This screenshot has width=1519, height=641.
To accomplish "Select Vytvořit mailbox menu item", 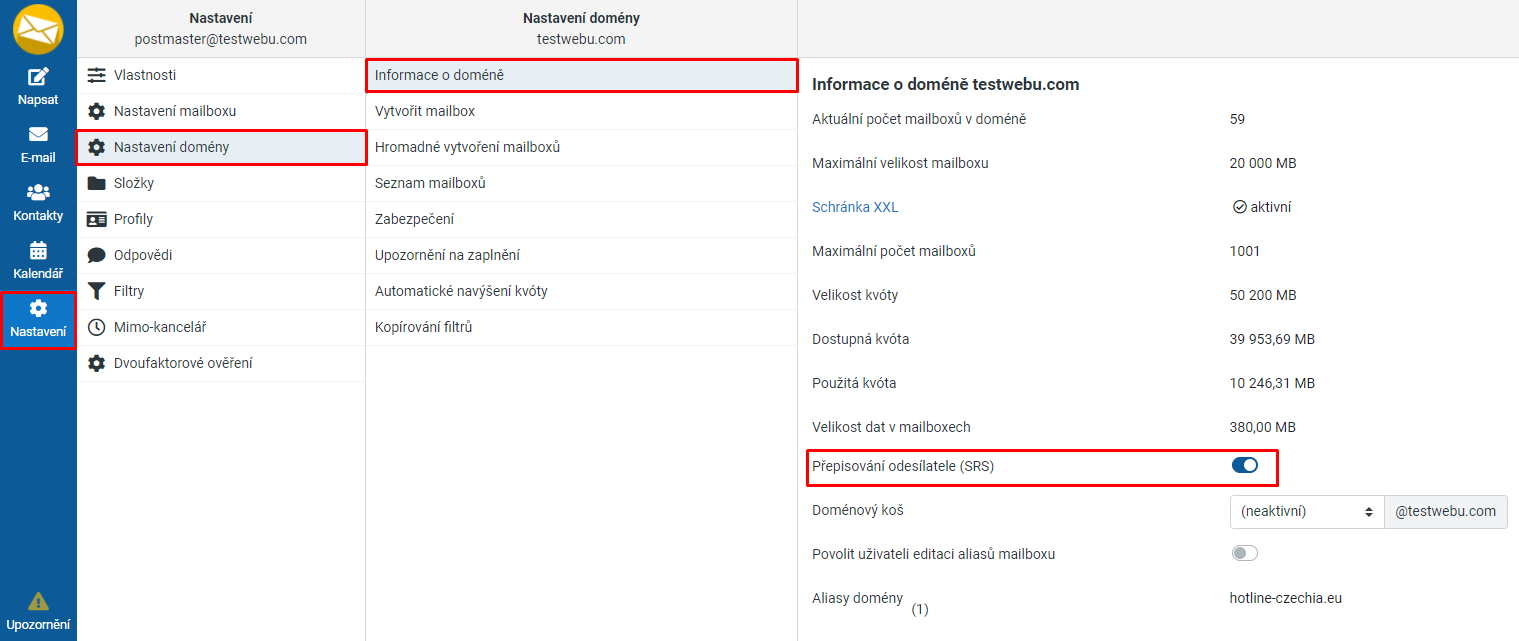I will click(x=581, y=111).
